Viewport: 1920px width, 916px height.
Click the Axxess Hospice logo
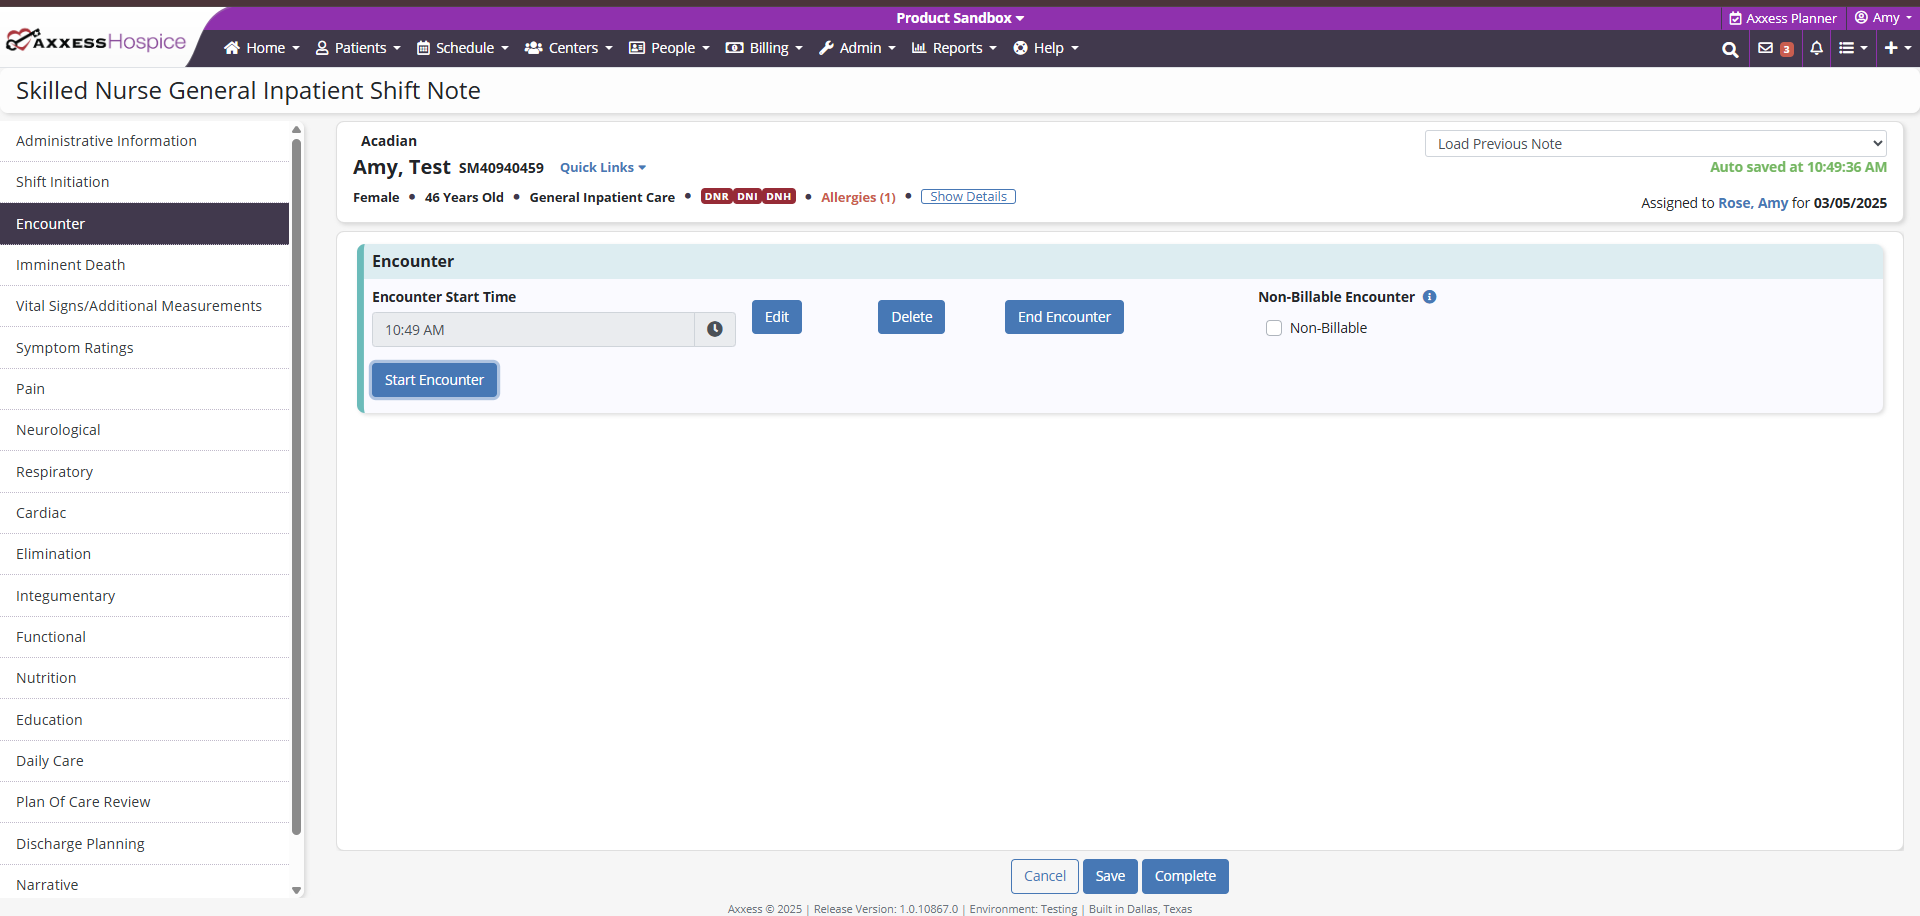point(97,42)
